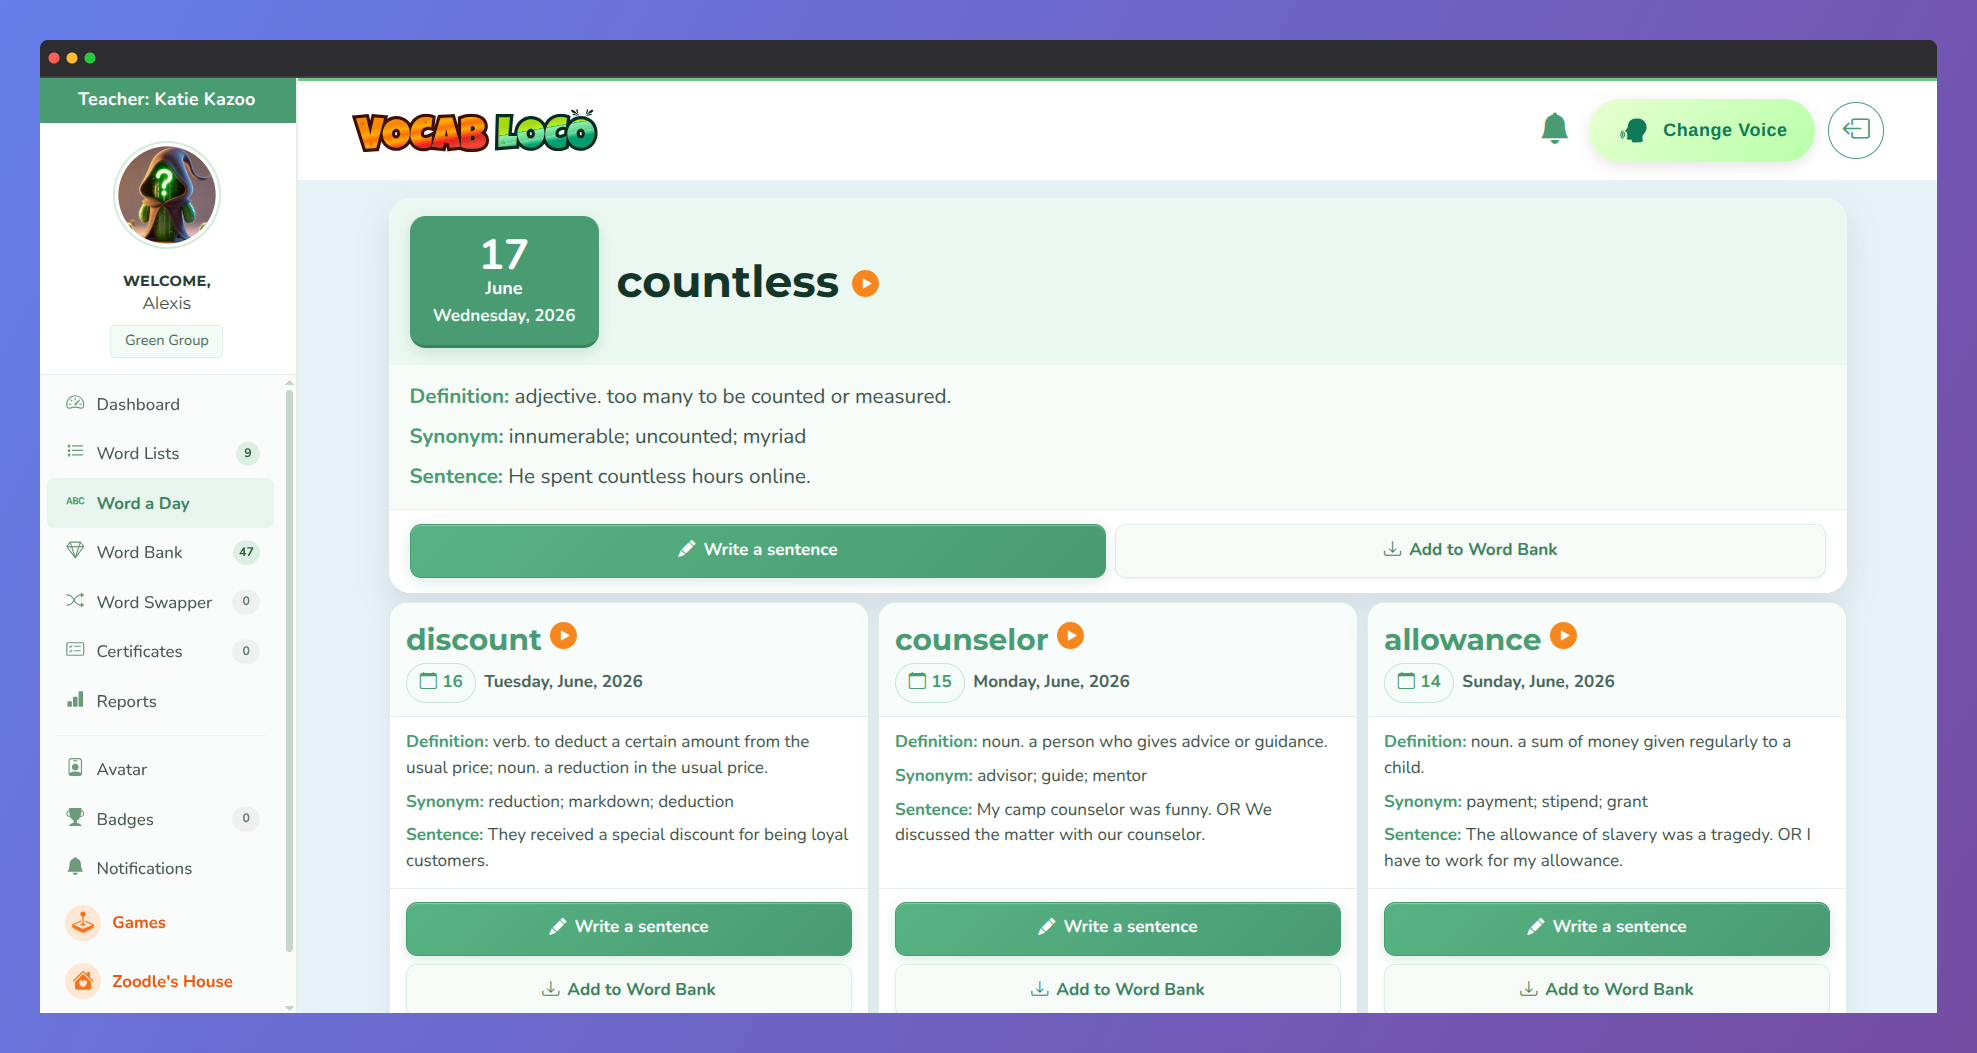Add countless to Word Bank
The height and width of the screenshot is (1053, 1977).
click(x=1470, y=550)
